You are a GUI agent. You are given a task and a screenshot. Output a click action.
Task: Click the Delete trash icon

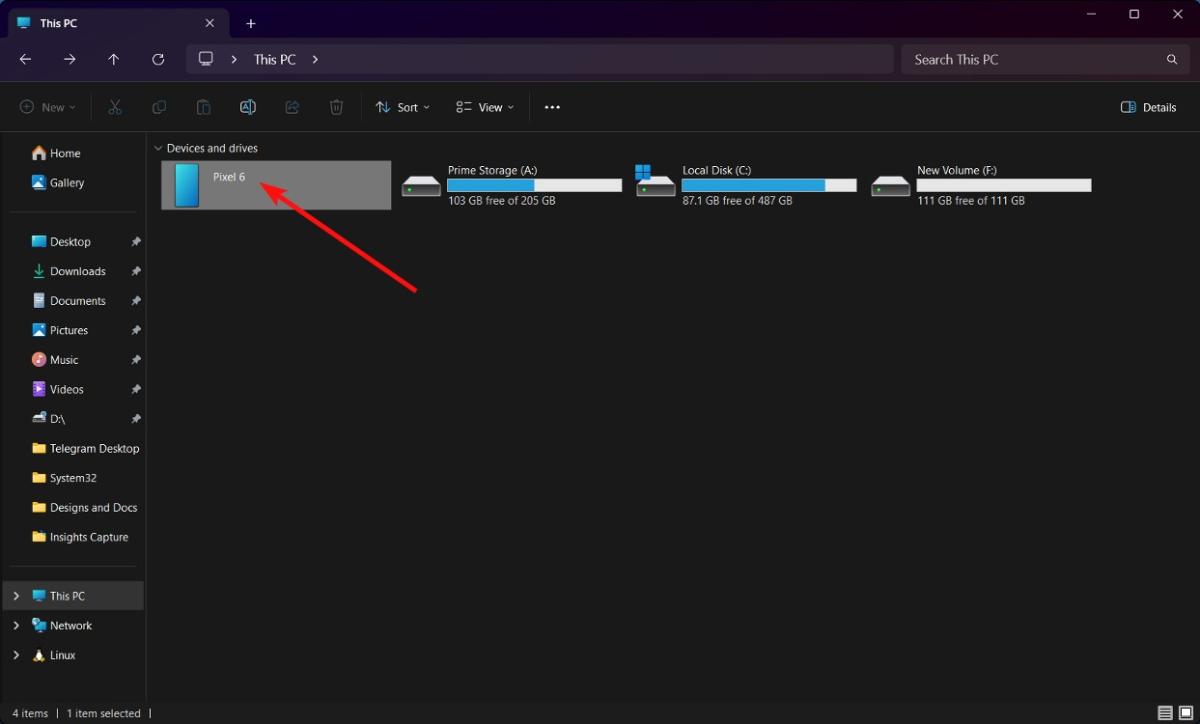click(x=336, y=106)
